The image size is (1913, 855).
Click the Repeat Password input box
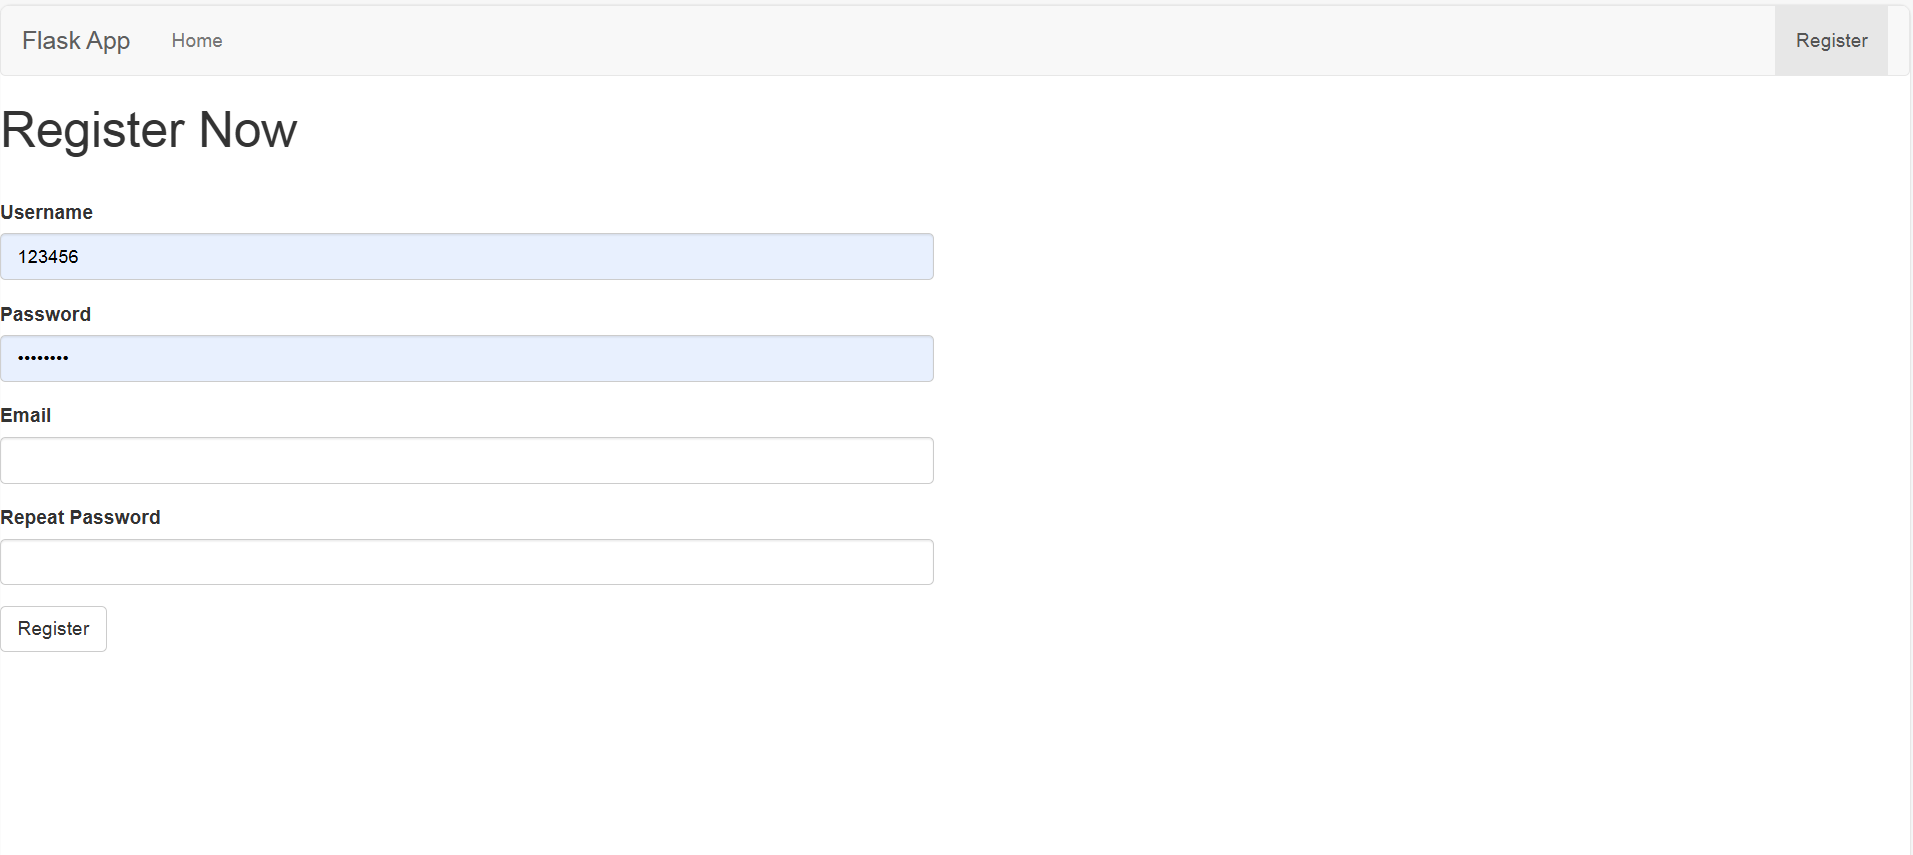coord(466,562)
